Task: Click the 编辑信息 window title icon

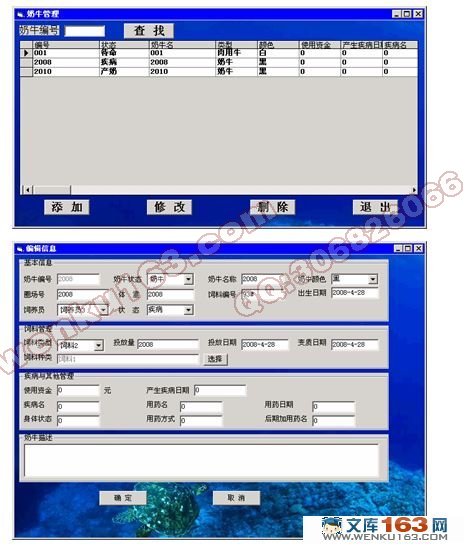Action: [20, 250]
